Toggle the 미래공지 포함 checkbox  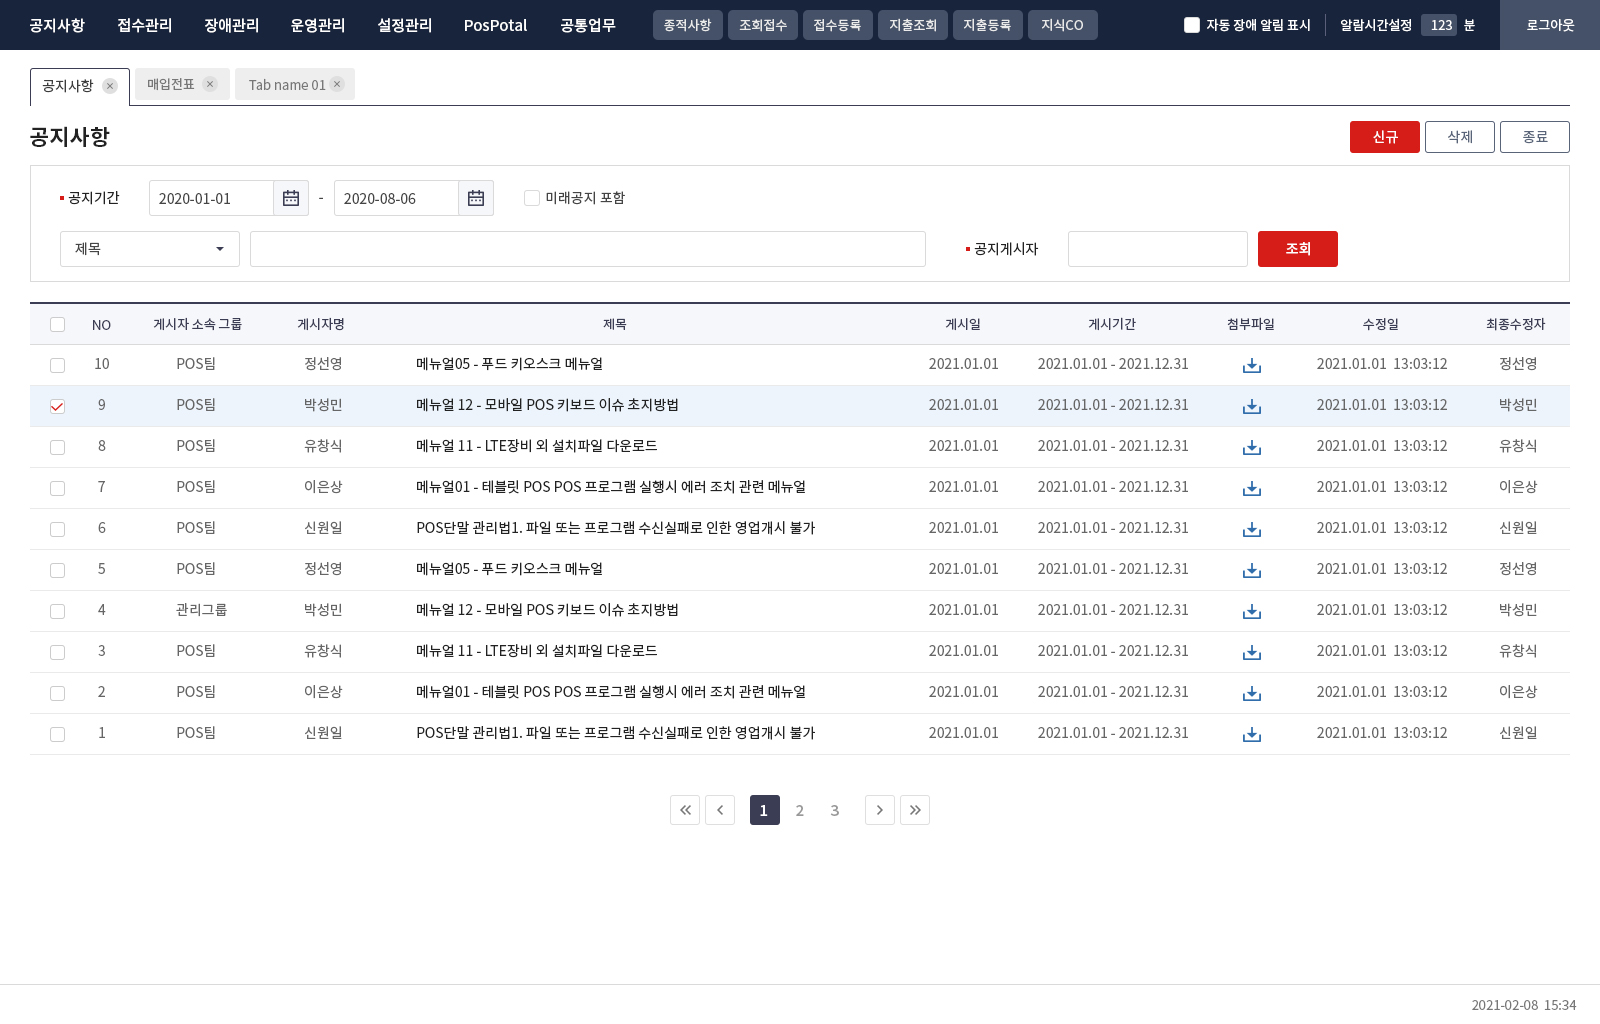[x=532, y=198]
